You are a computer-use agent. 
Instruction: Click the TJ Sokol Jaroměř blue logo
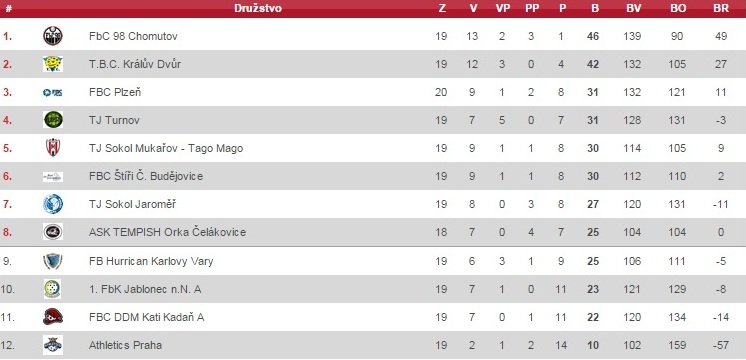click(x=53, y=204)
